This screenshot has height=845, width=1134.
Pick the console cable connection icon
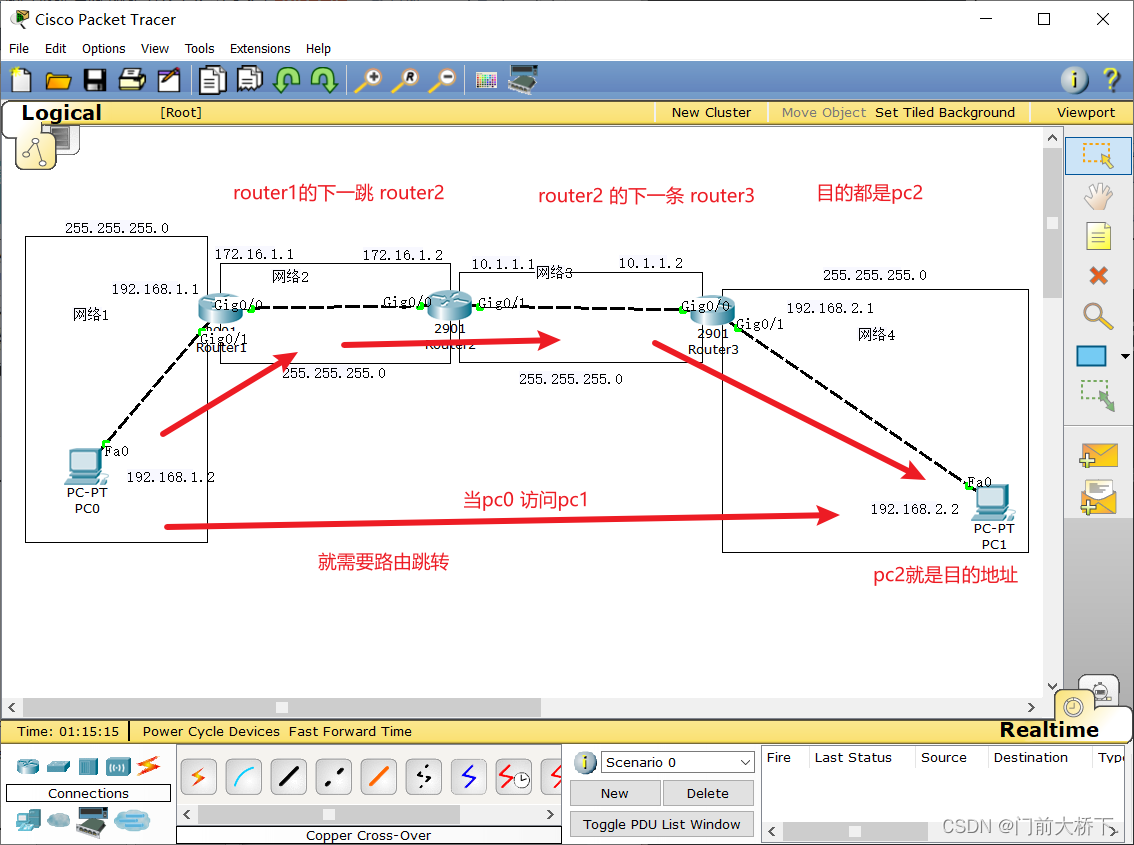click(244, 777)
